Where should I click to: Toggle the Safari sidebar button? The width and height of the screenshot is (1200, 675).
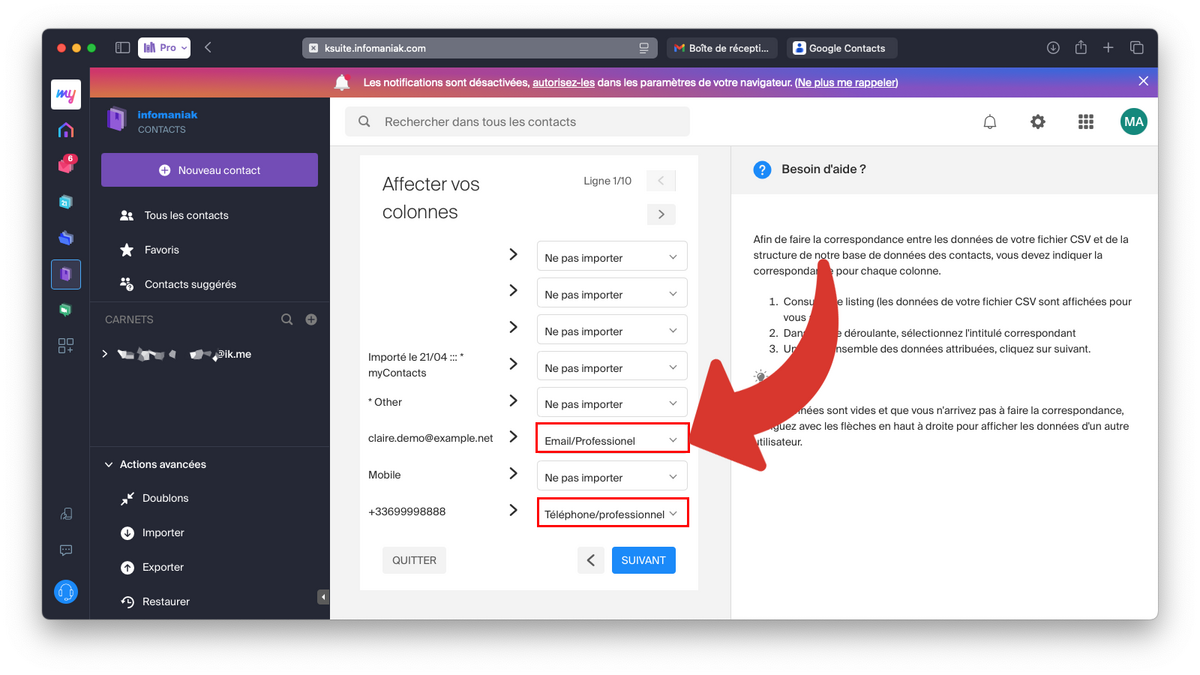[x=122, y=47]
